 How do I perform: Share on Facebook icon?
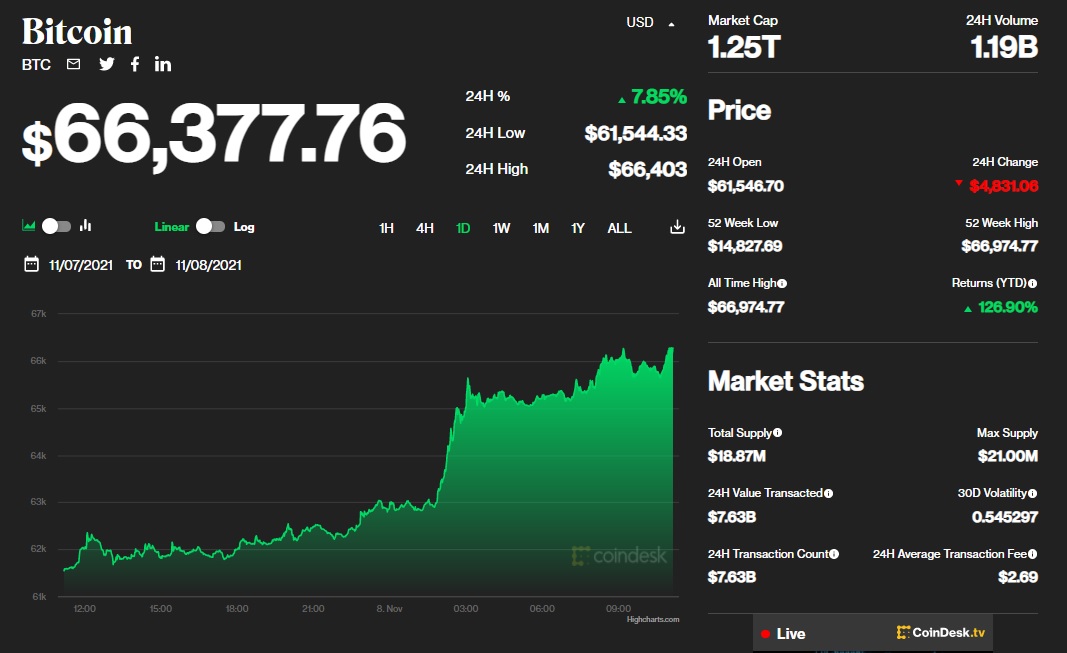coord(135,64)
